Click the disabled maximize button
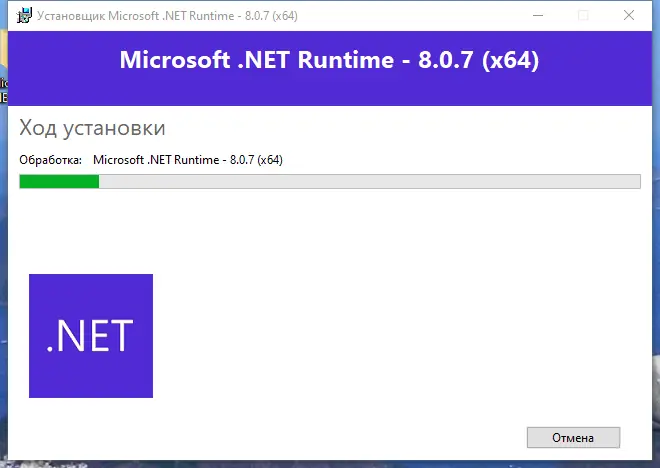 coord(583,16)
